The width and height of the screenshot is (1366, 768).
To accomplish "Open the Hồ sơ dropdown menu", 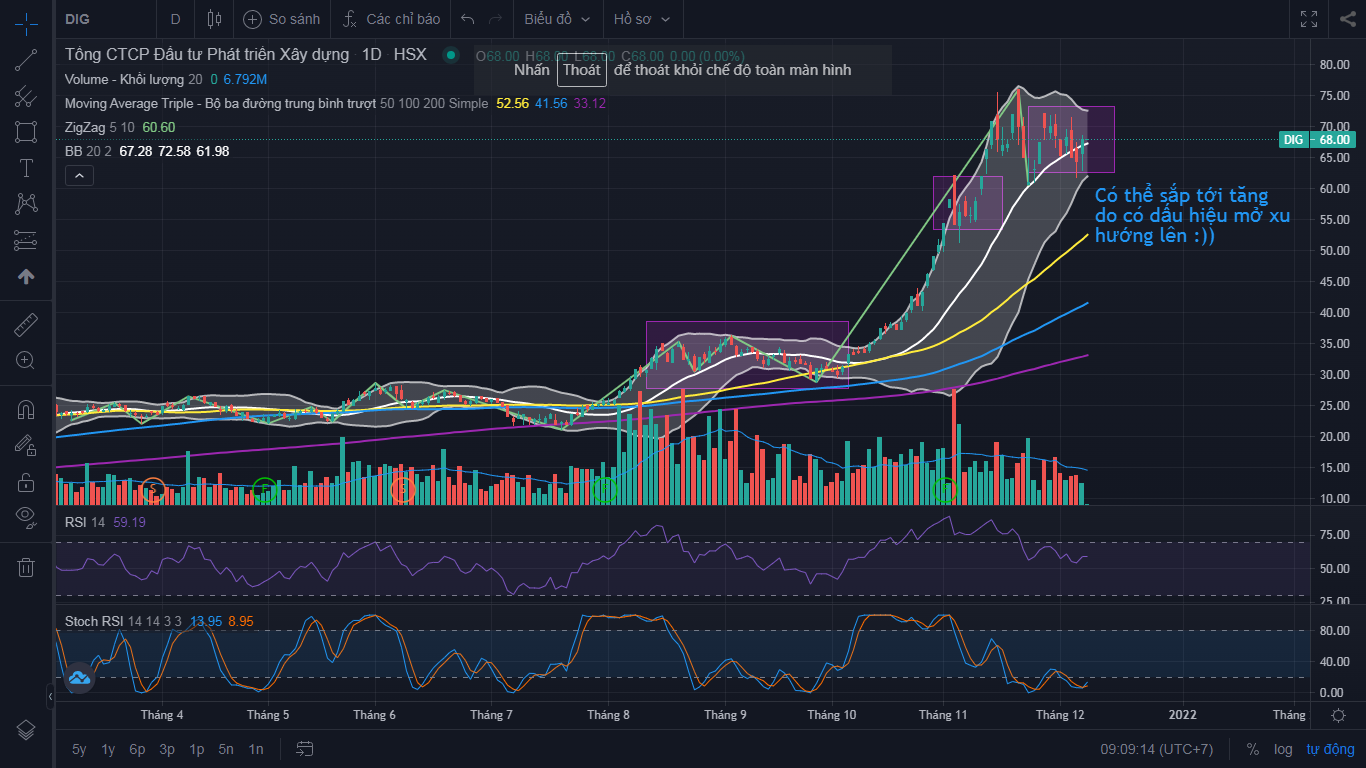I will (x=641, y=19).
